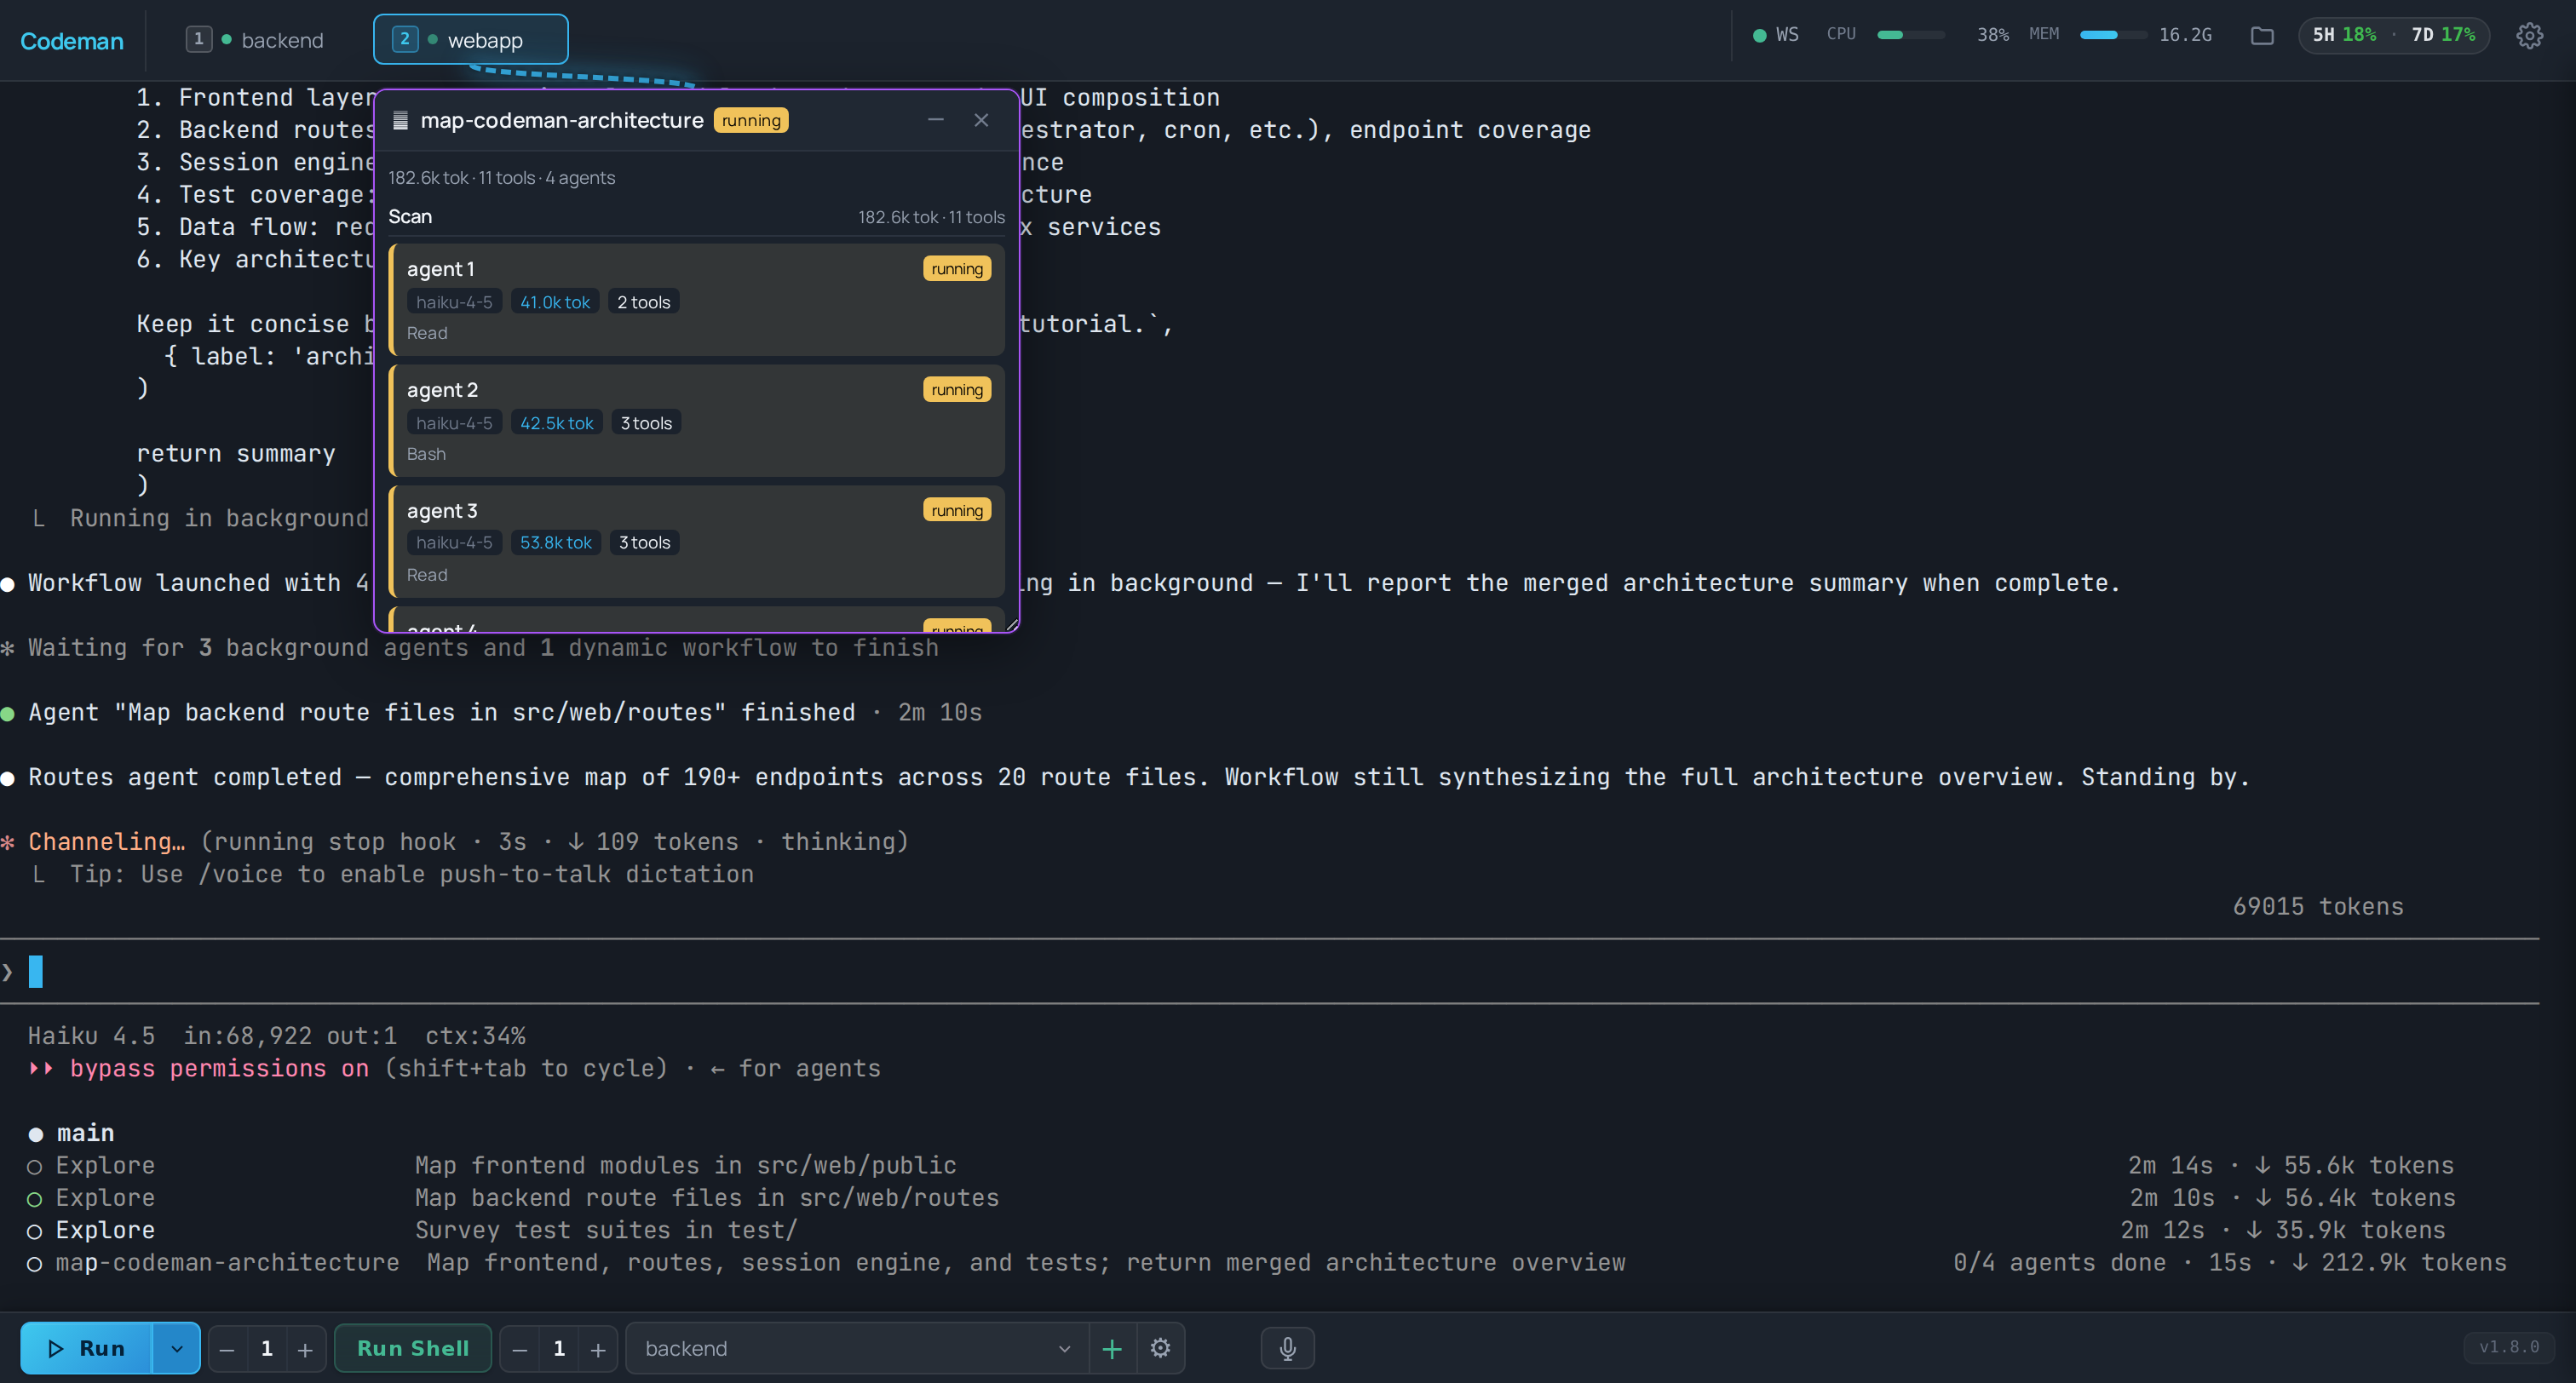Click the 182.6k tok 11 tools 4 agents summary
Viewport: 2576px width, 1383px height.
[x=502, y=178]
